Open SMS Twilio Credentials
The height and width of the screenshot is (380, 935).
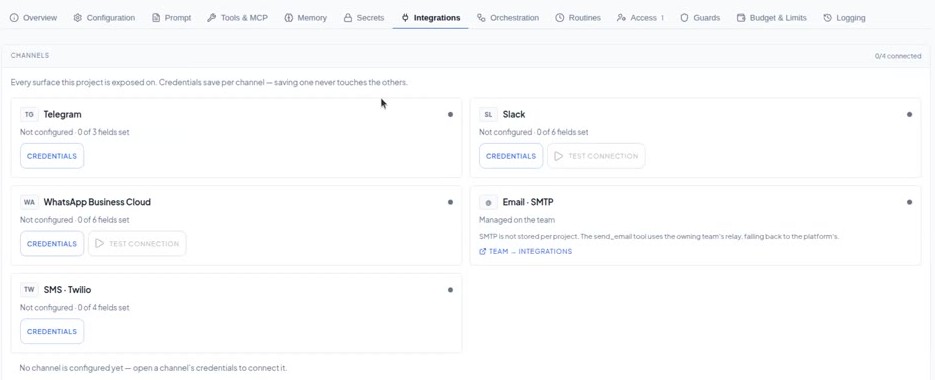pos(52,332)
